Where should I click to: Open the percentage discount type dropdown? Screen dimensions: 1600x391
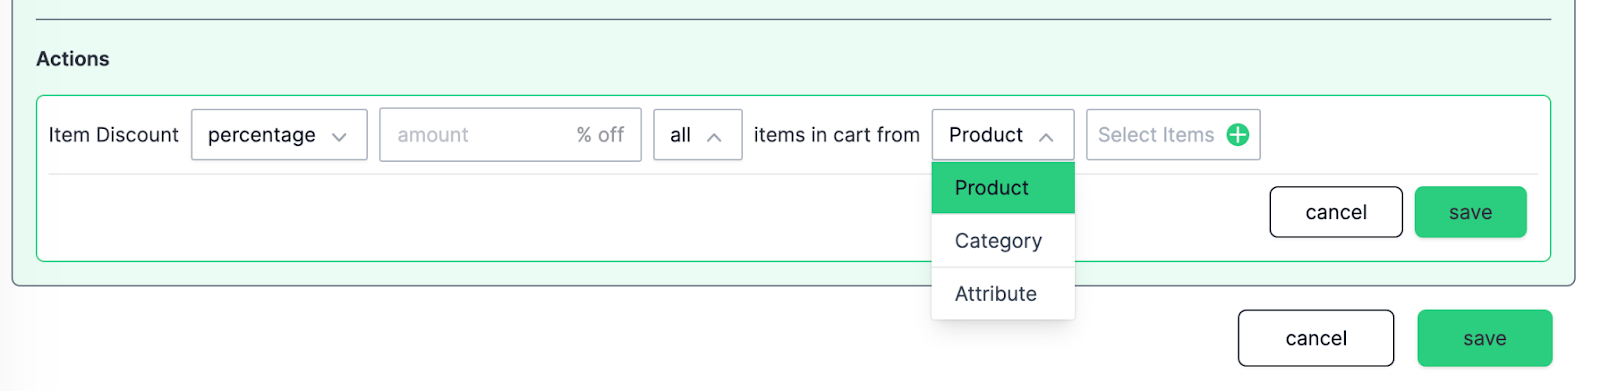point(279,135)
